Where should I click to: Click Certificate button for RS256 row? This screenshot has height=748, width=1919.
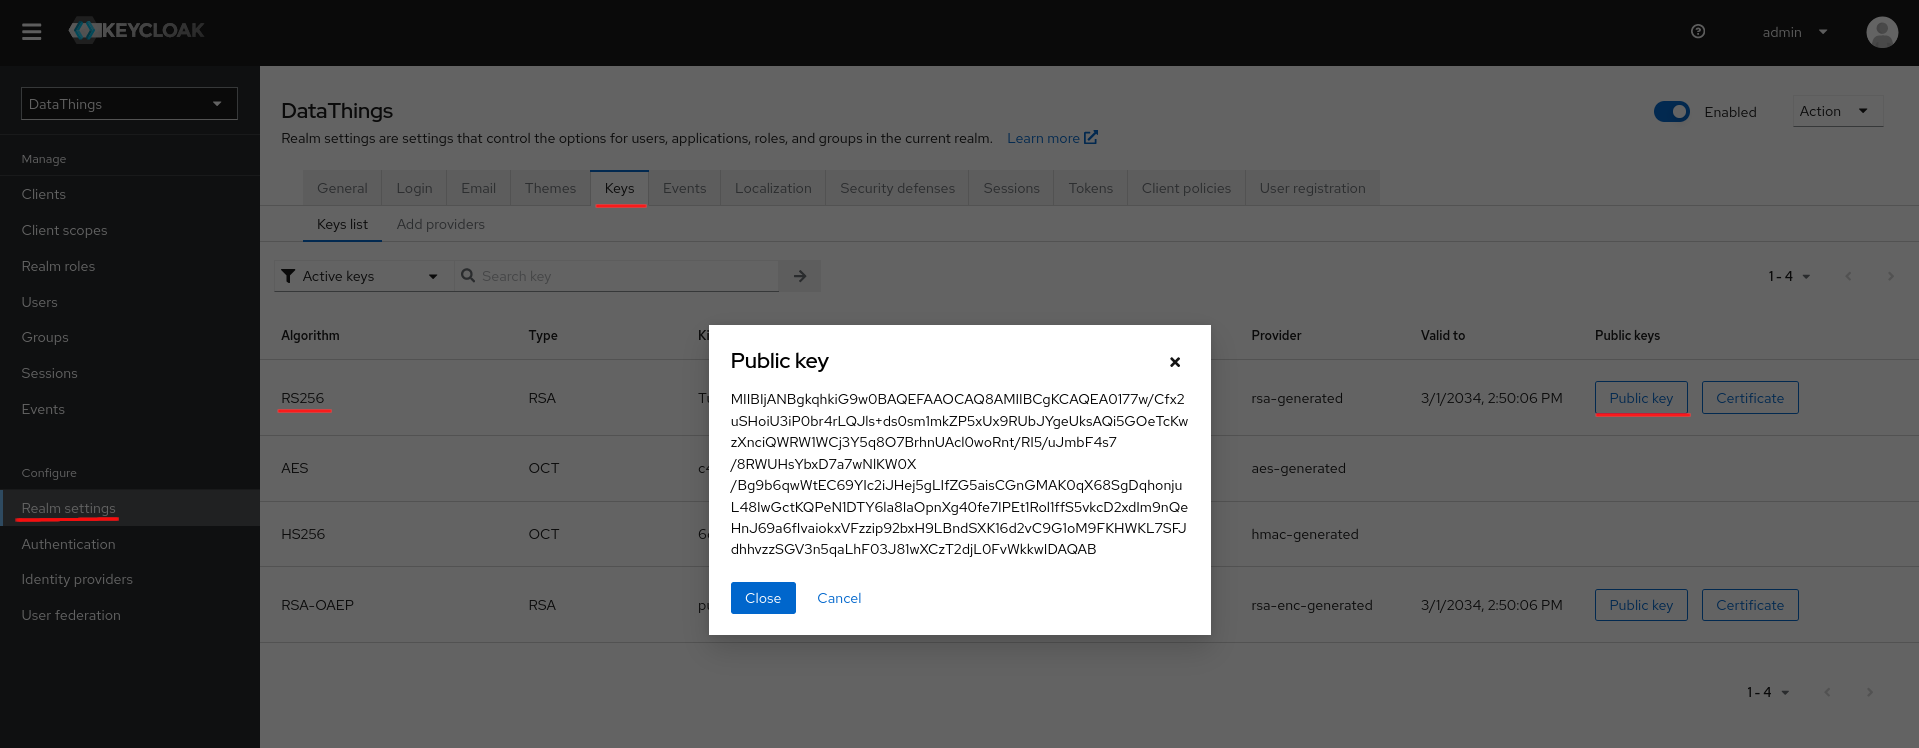point(1750,398)
